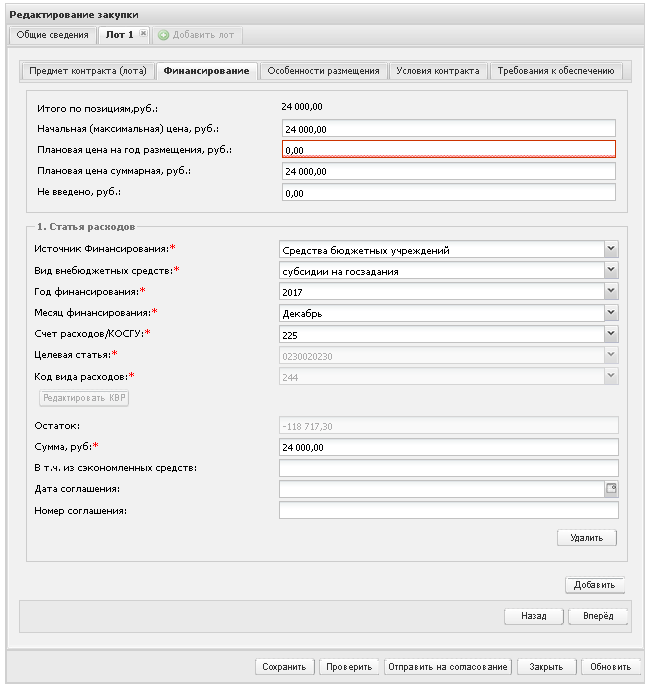
Task: Open the Год финансирования dropdown arrow
Action: 611,291
